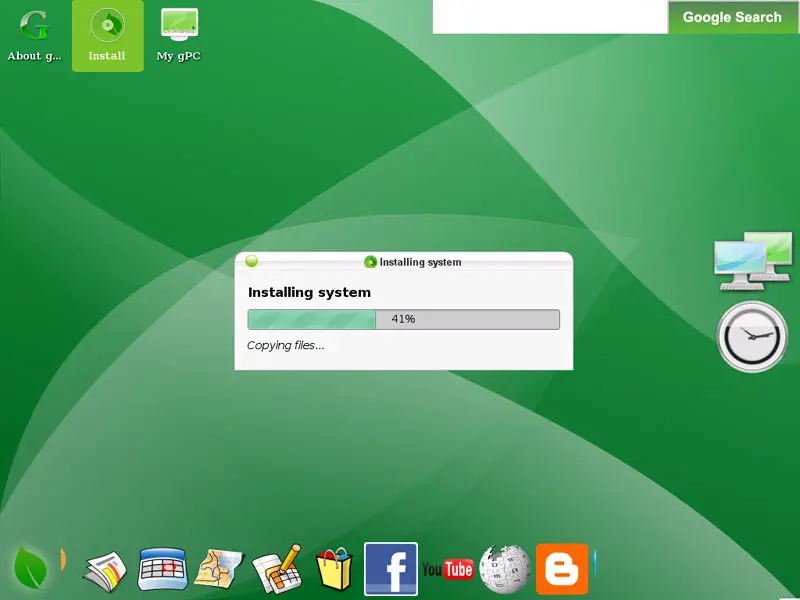800x600 pixels.
Task: Click the 'Copying files...' status text
Action: coord(285,345)
